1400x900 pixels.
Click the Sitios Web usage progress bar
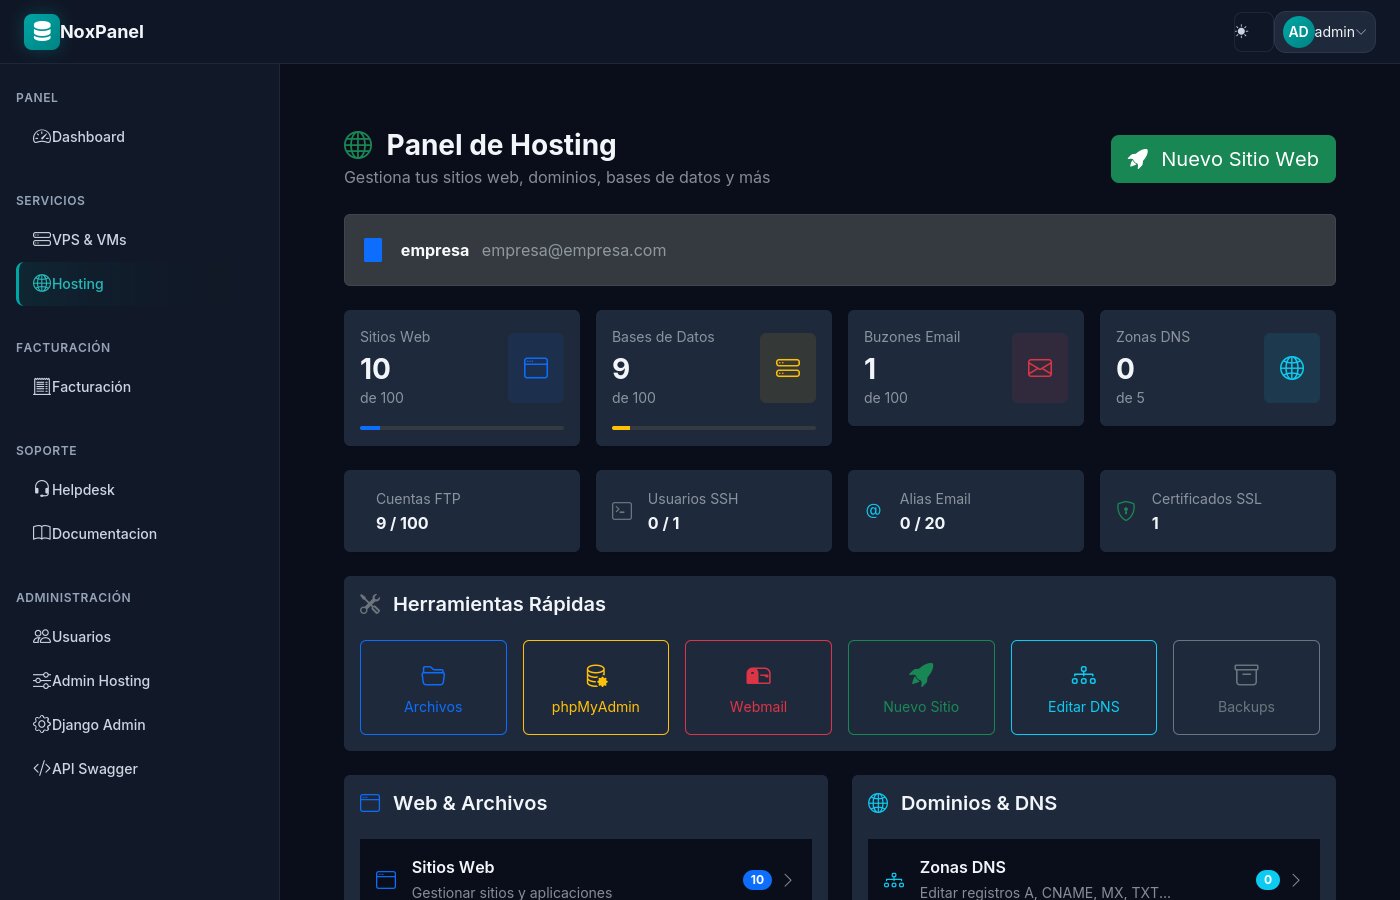(461, 428)
